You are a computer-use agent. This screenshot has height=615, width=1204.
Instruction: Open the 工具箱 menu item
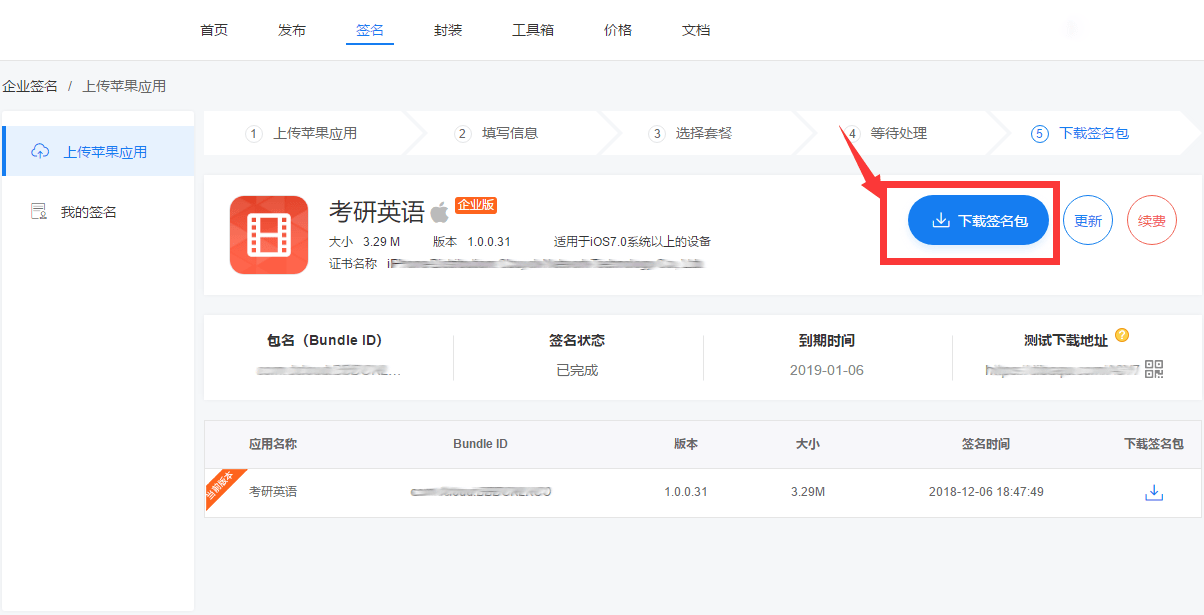pyautogui.click(x=533, y=30)
